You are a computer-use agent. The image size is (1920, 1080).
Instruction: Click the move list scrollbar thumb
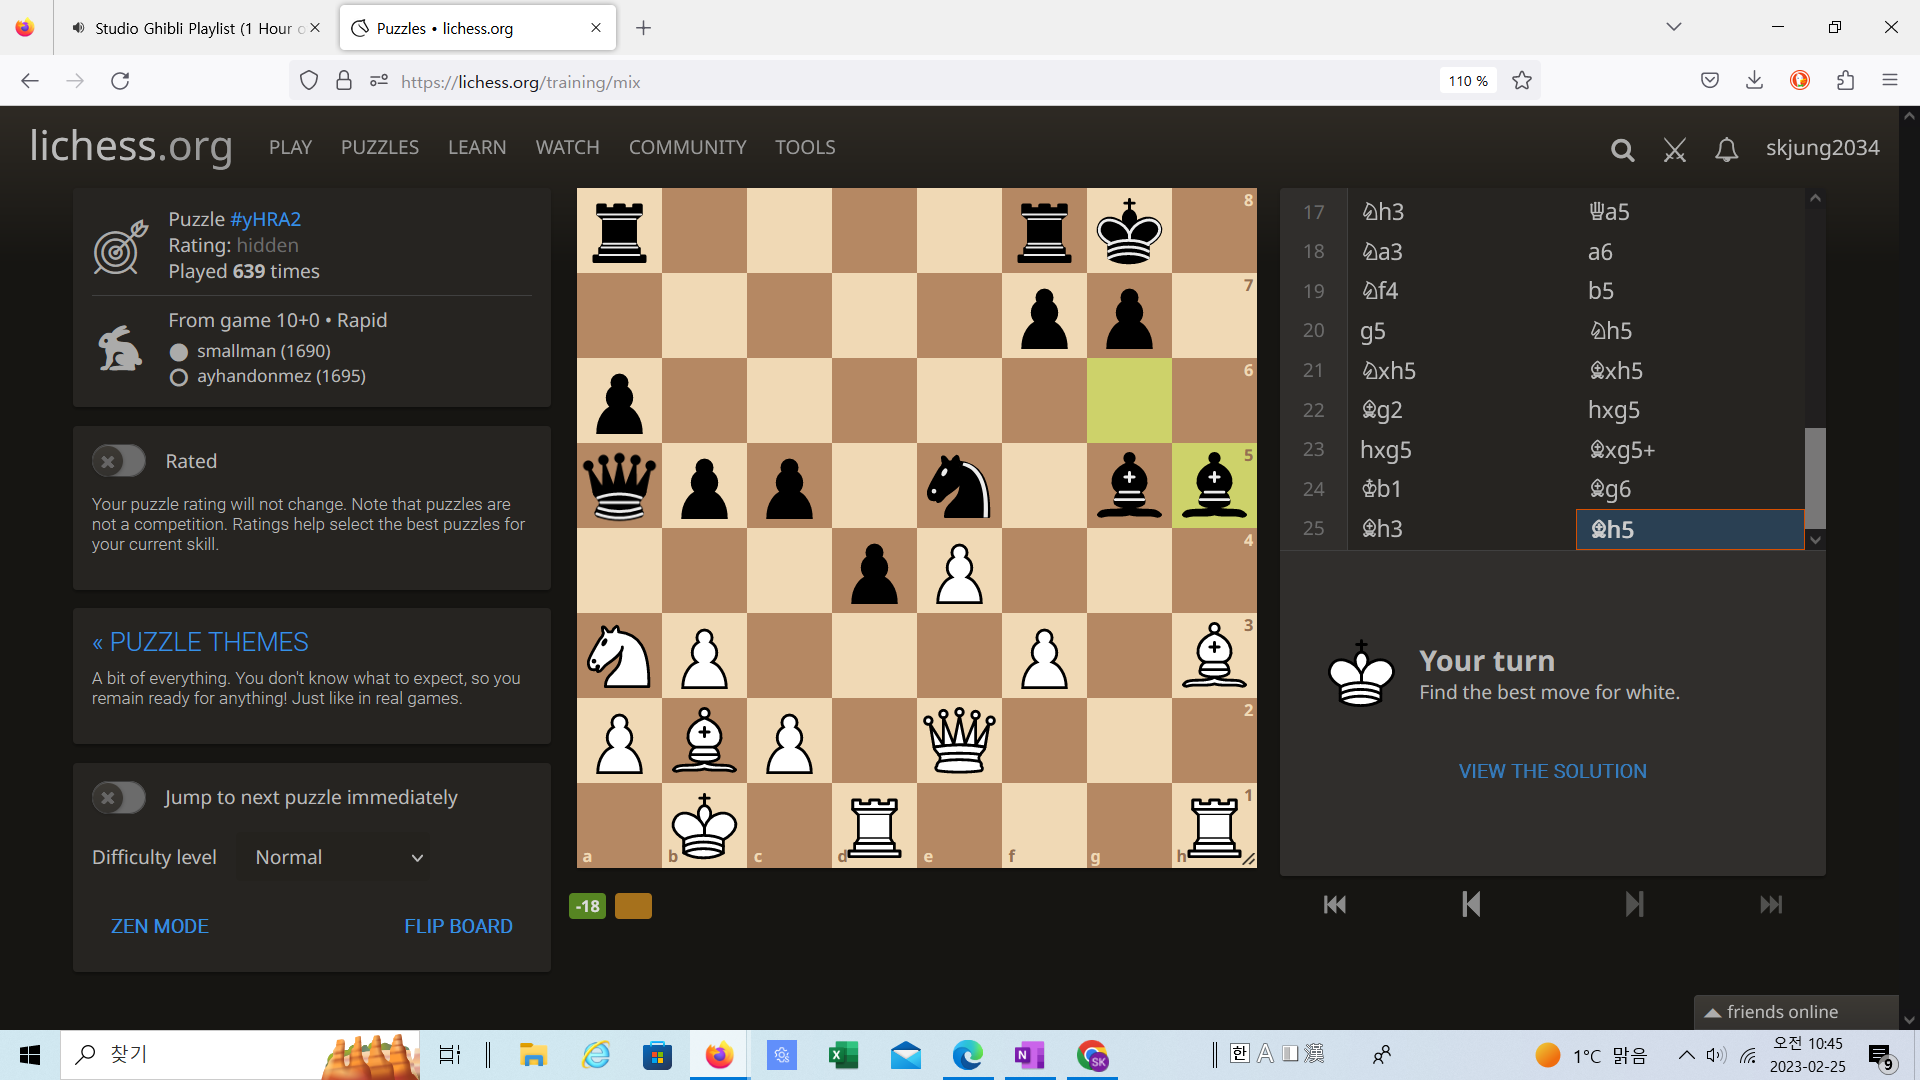click(1815, 478)
